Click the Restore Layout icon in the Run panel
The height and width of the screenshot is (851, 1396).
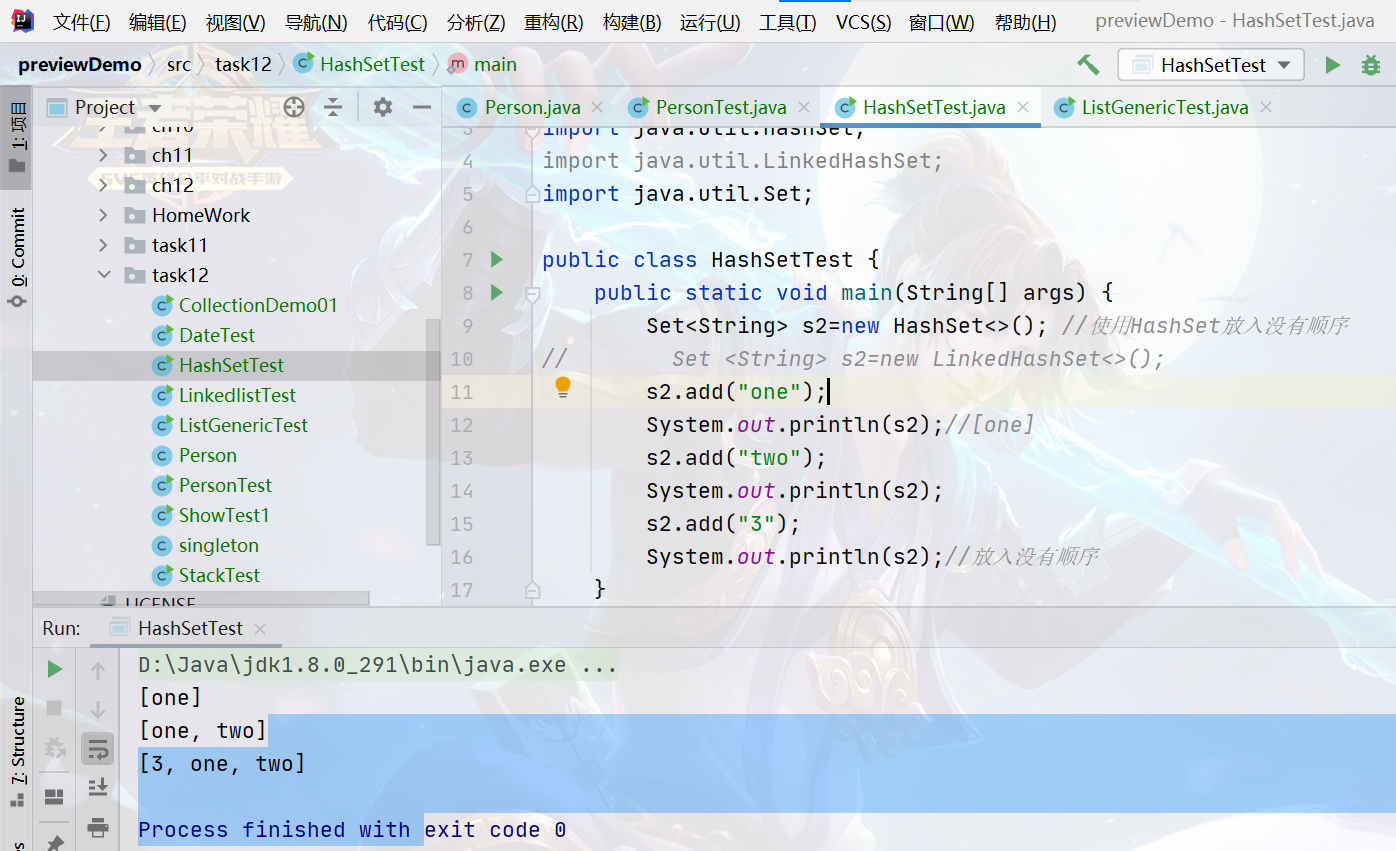55,797
